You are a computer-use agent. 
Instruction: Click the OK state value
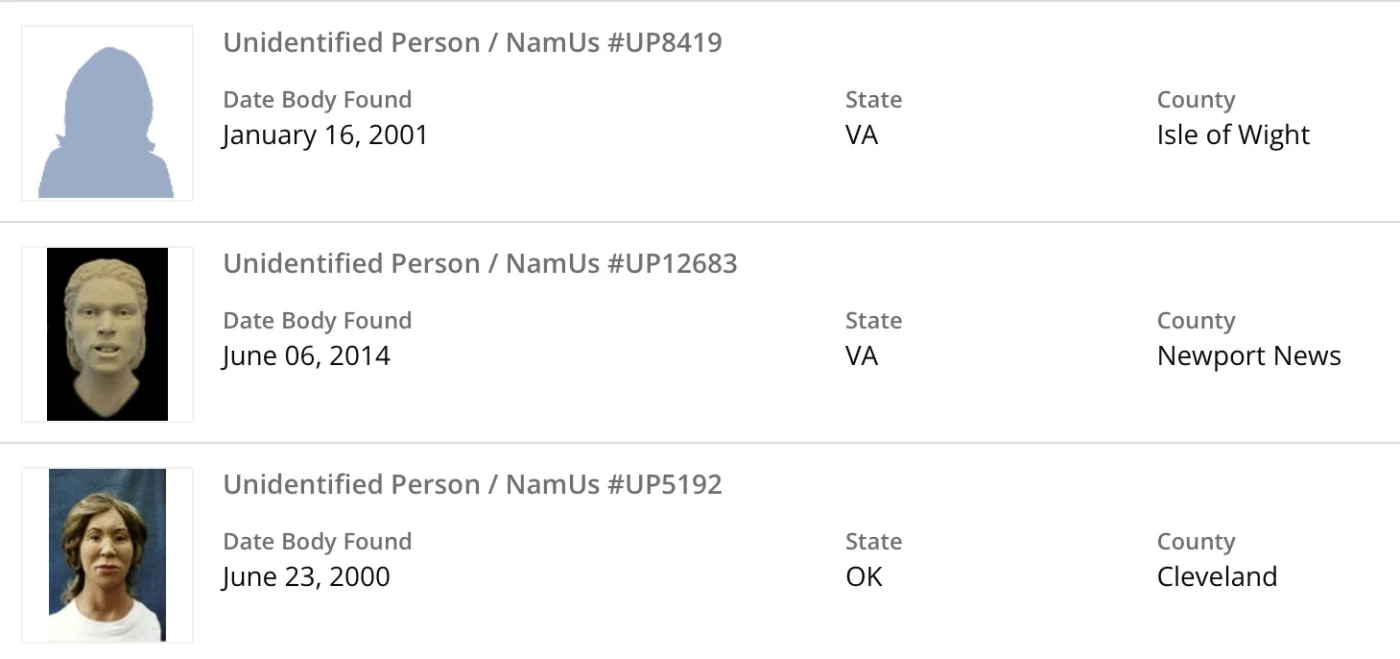pos(864,577)
